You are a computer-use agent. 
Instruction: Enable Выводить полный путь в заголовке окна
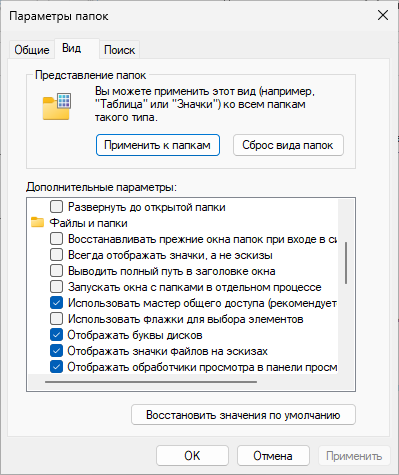pos(56,271)
